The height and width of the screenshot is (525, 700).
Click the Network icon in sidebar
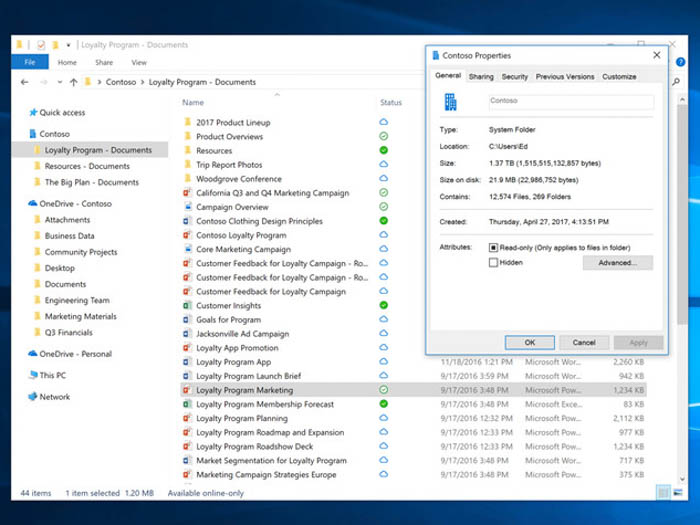pyautogui.click(x=33, y=397)
